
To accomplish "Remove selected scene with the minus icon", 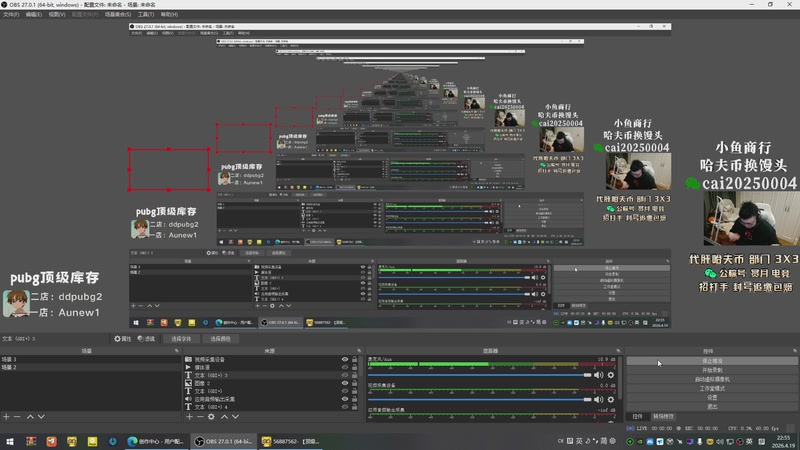I will [x=17, y=417].
